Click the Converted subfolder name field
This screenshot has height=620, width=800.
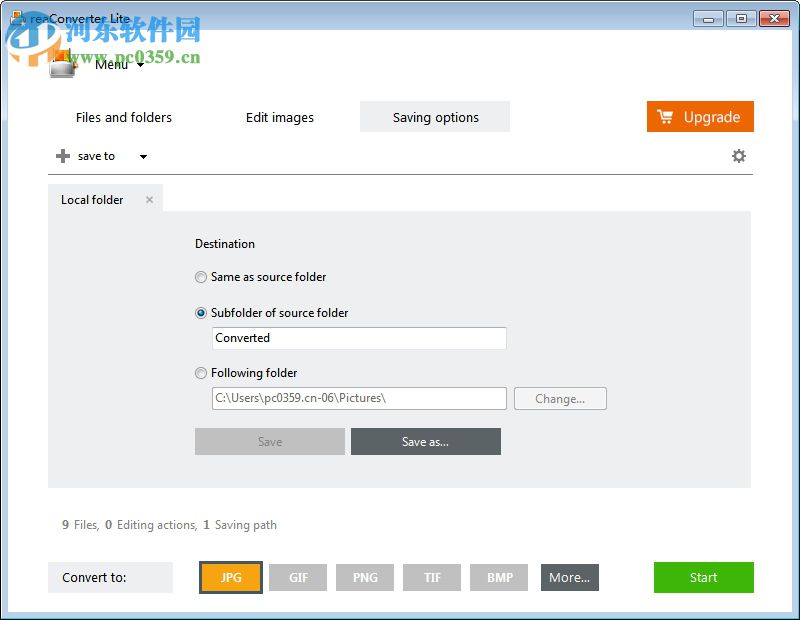(359, 338)
